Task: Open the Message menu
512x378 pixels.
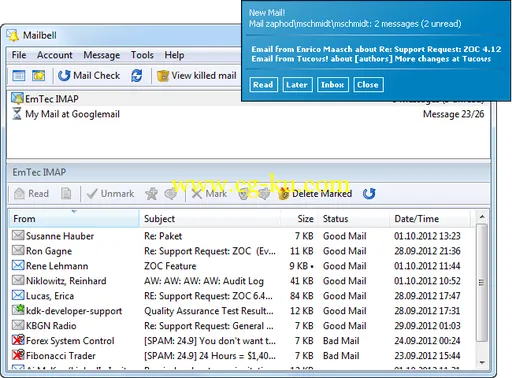Action: pyautogui.click(x=102, y=55)
